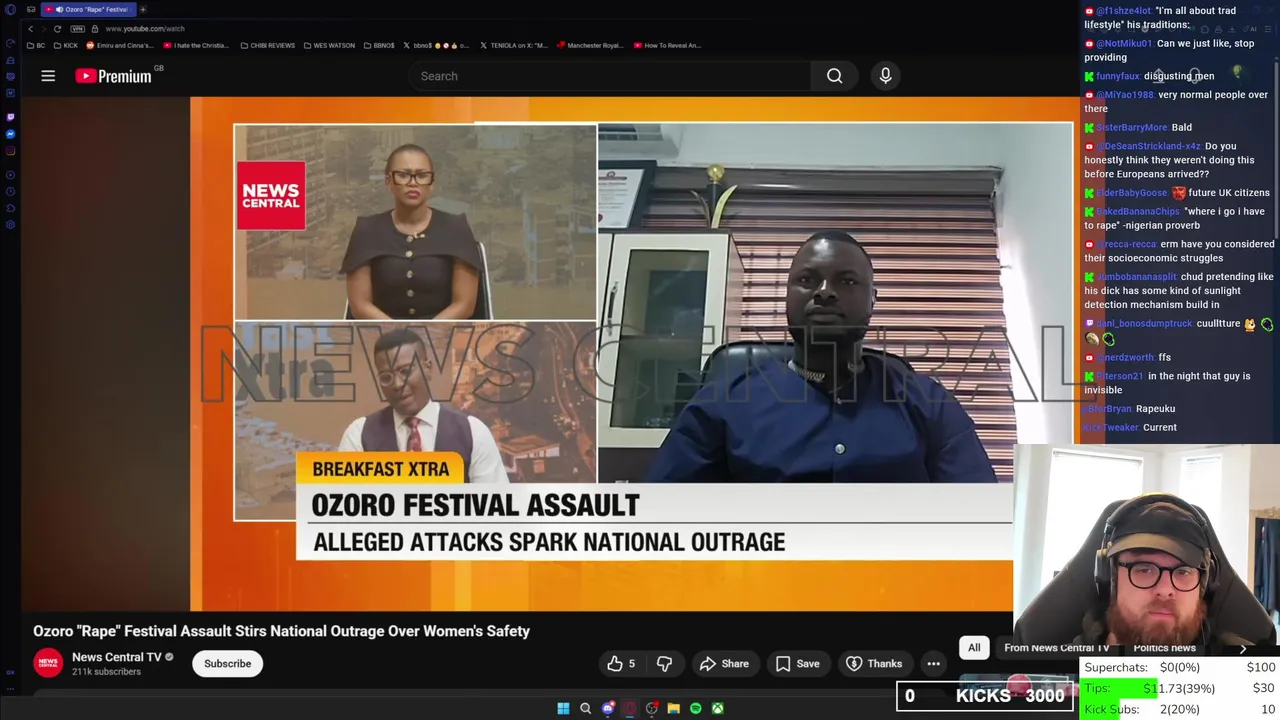Open News Central TV channel name link
Viewport: 1280px width, 720px height.
tap(116, 657)
